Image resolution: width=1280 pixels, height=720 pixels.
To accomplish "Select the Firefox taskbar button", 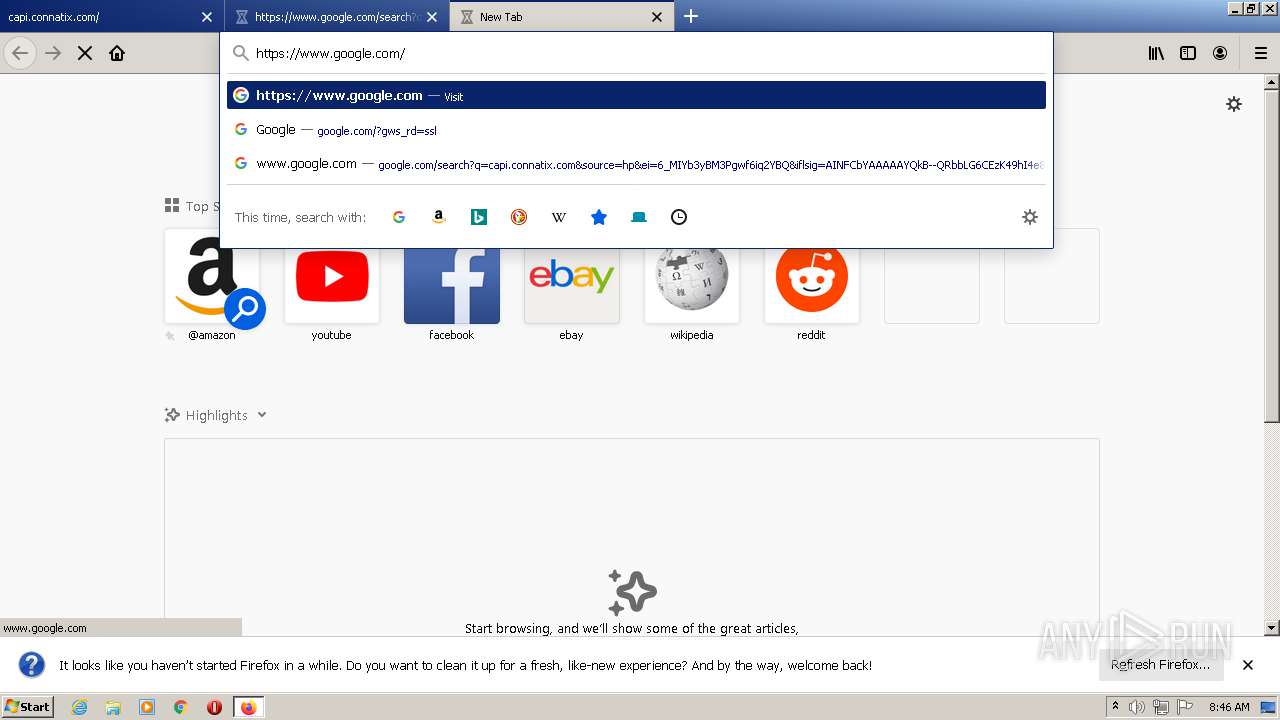I will (x=248, y=707).
